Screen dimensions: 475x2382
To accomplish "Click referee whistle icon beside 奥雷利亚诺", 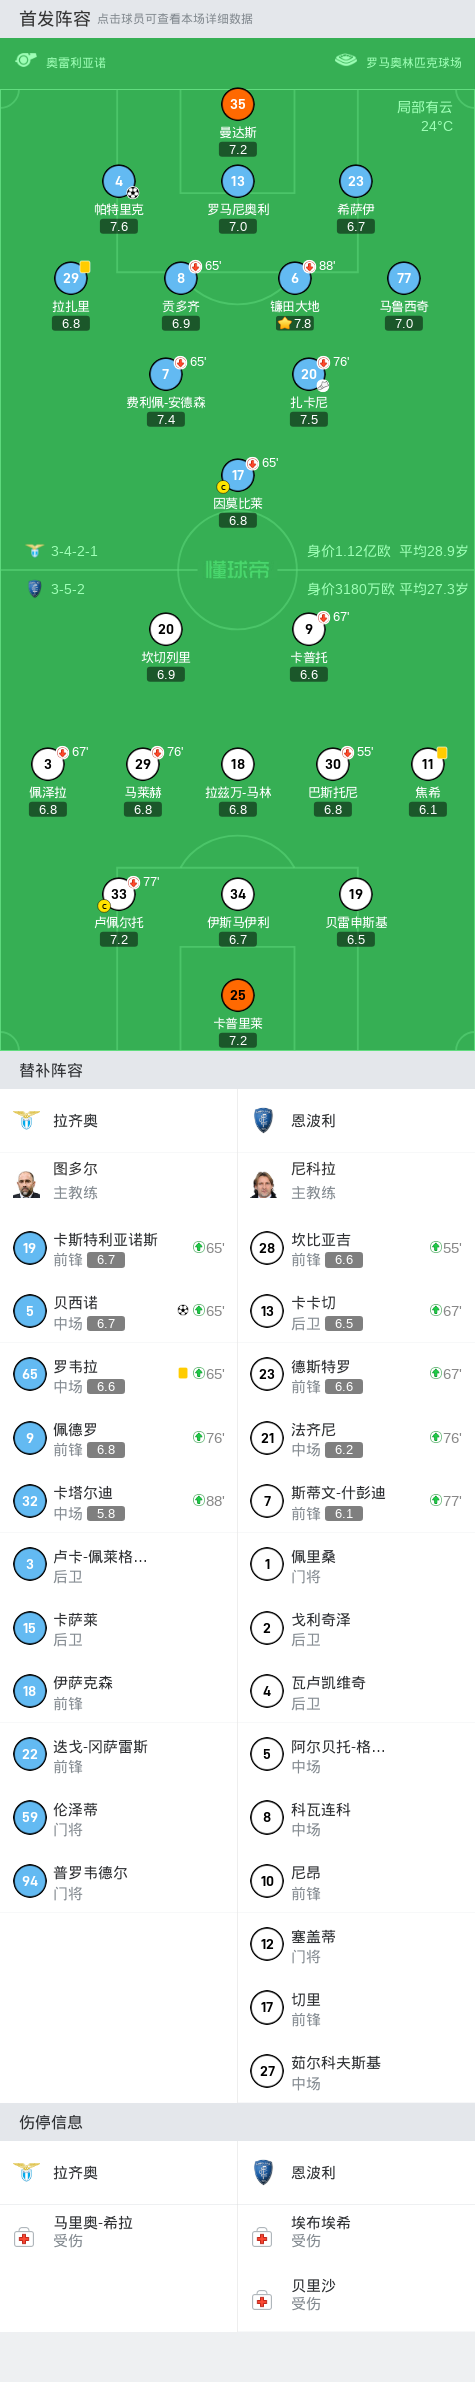I will click(26, 61).
